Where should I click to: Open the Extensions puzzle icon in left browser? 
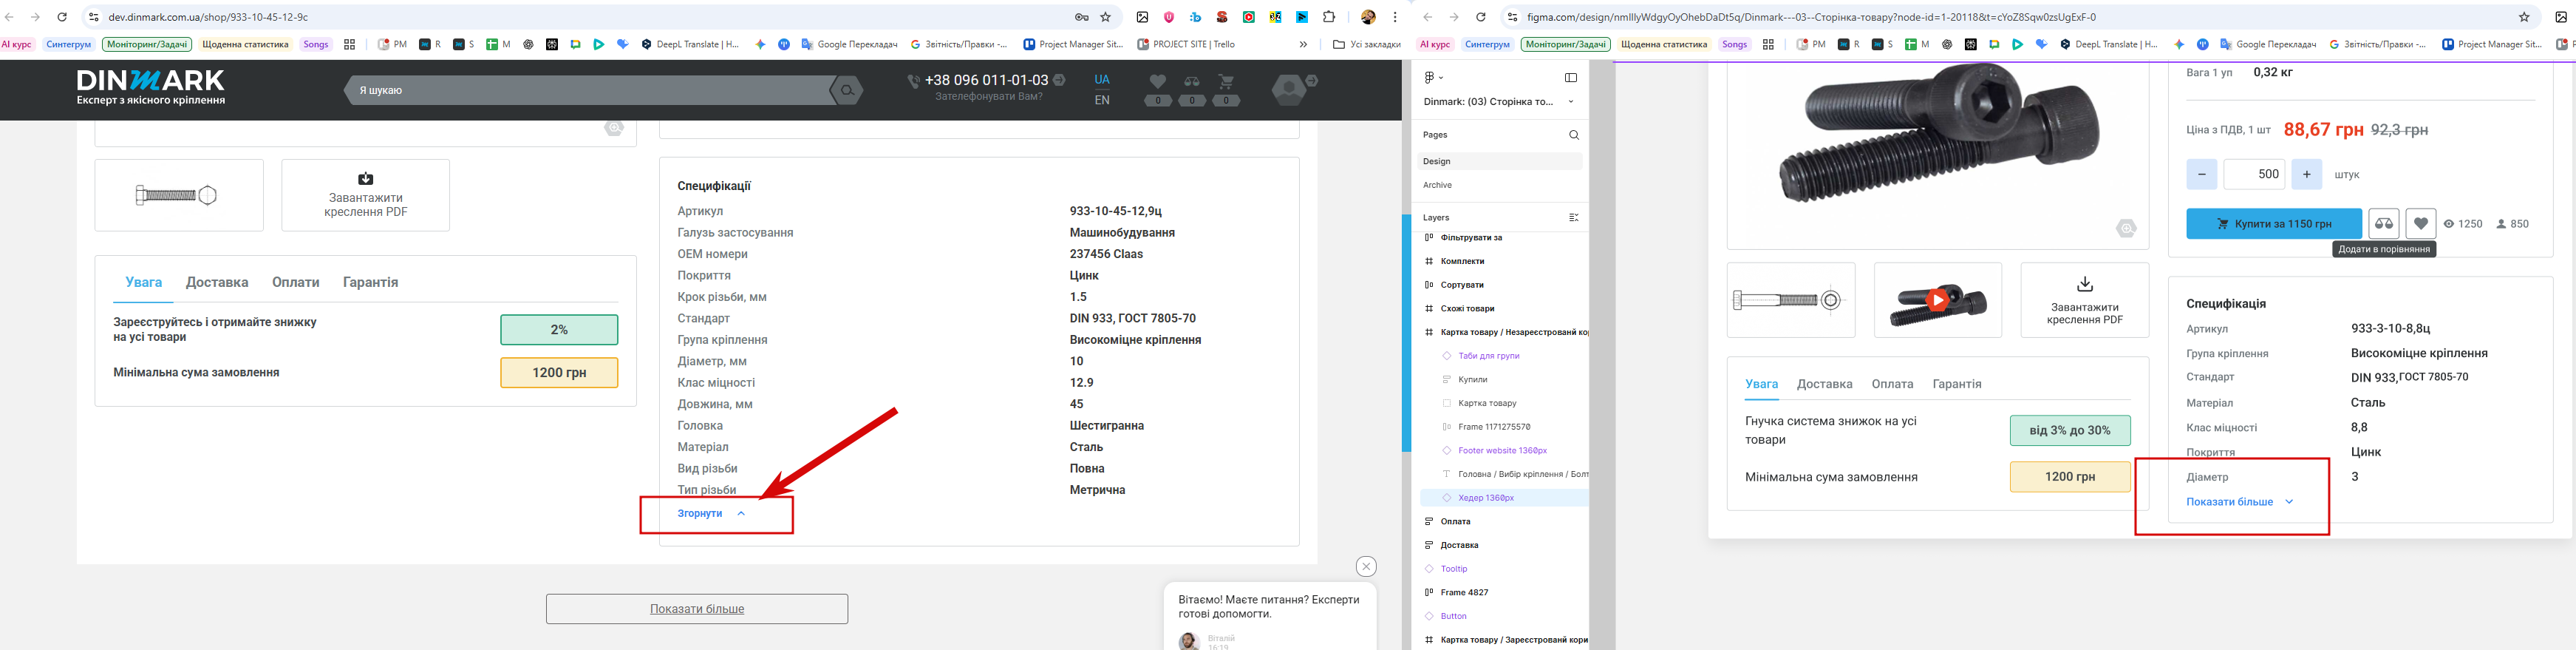click(x=1329, y=17)
